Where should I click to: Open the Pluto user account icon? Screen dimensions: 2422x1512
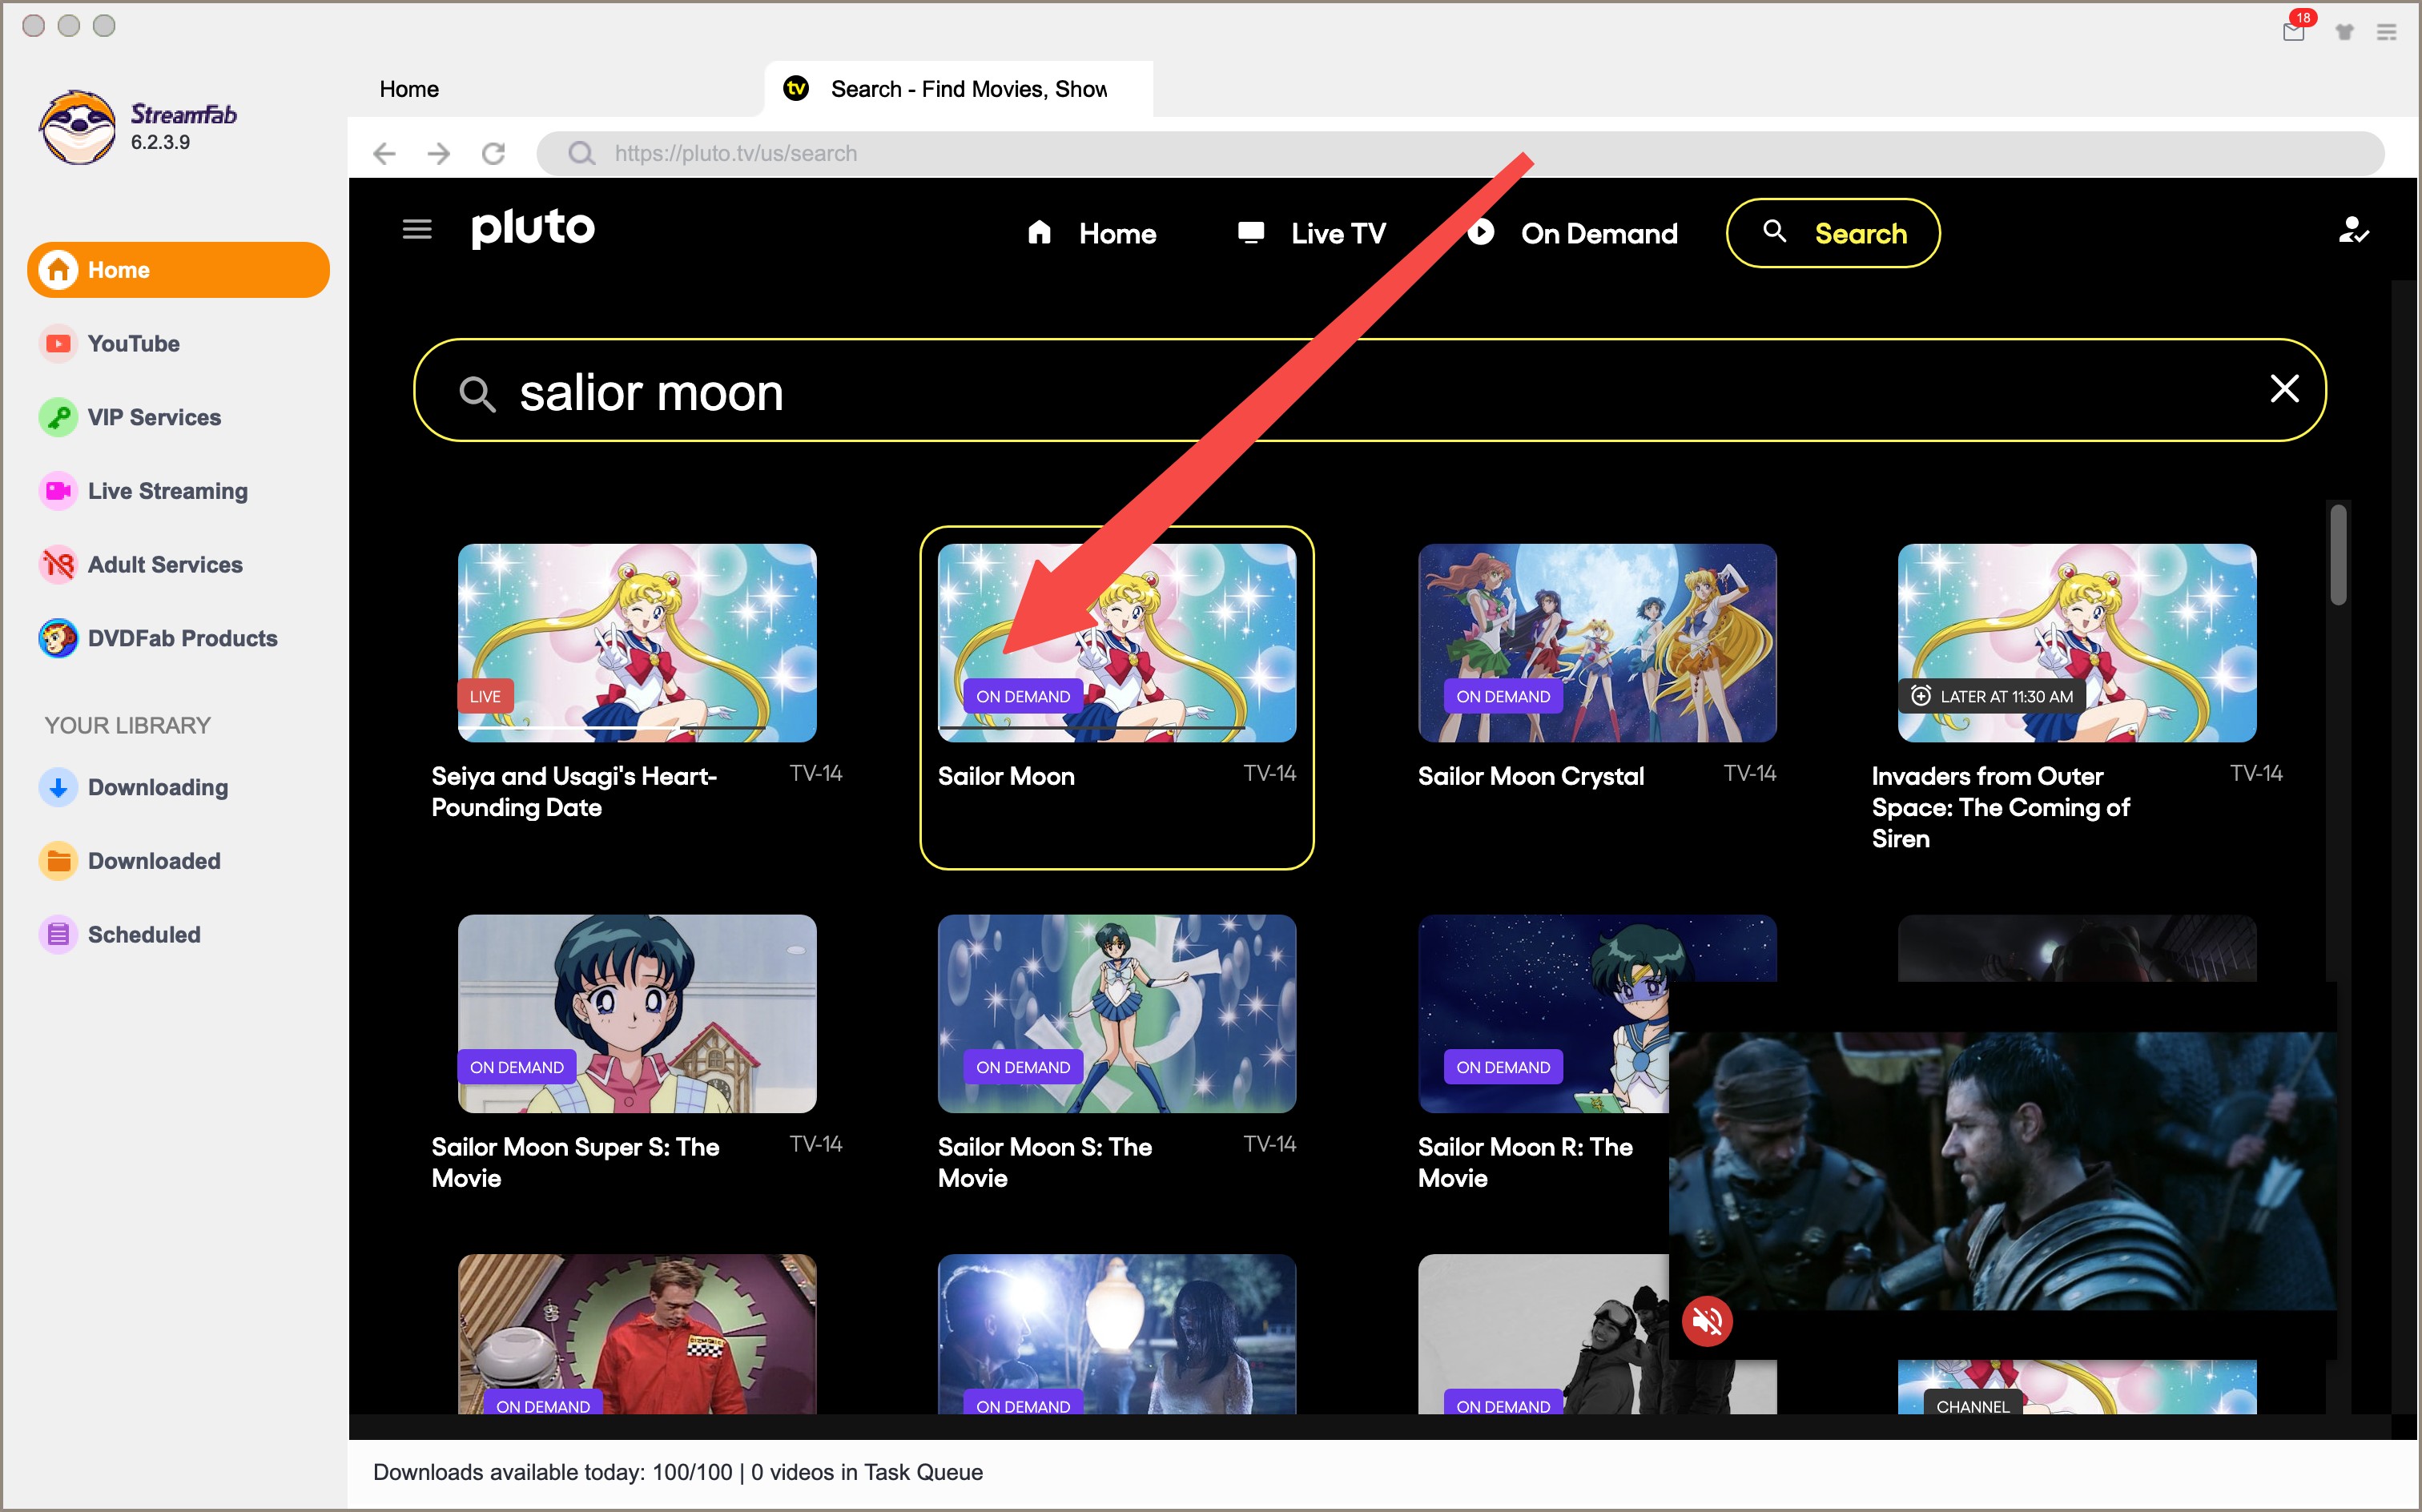[x=2353, y=231]
